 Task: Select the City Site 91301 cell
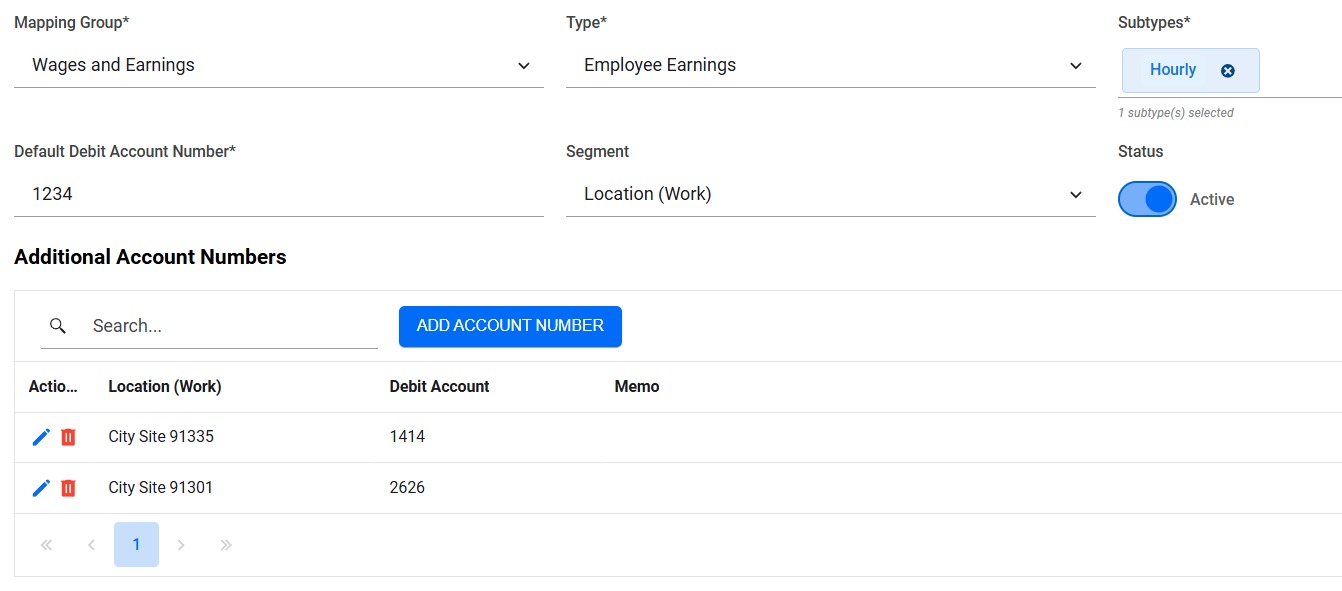coord(161,488)
